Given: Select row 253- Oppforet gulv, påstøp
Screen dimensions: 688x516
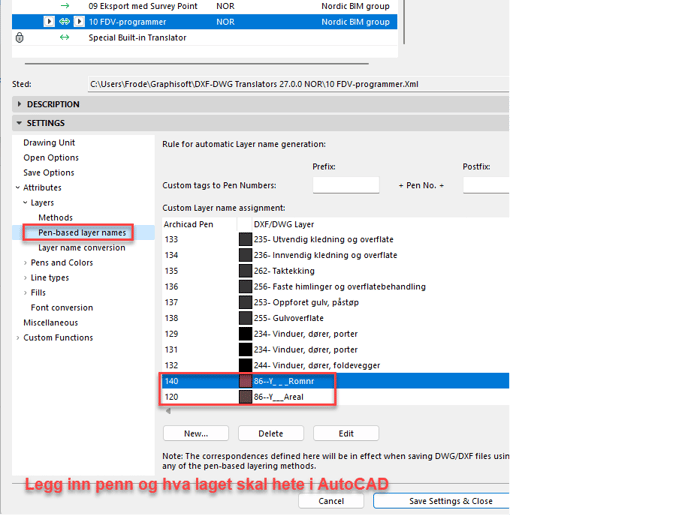Looking at the screenshot, I should 336,302.
